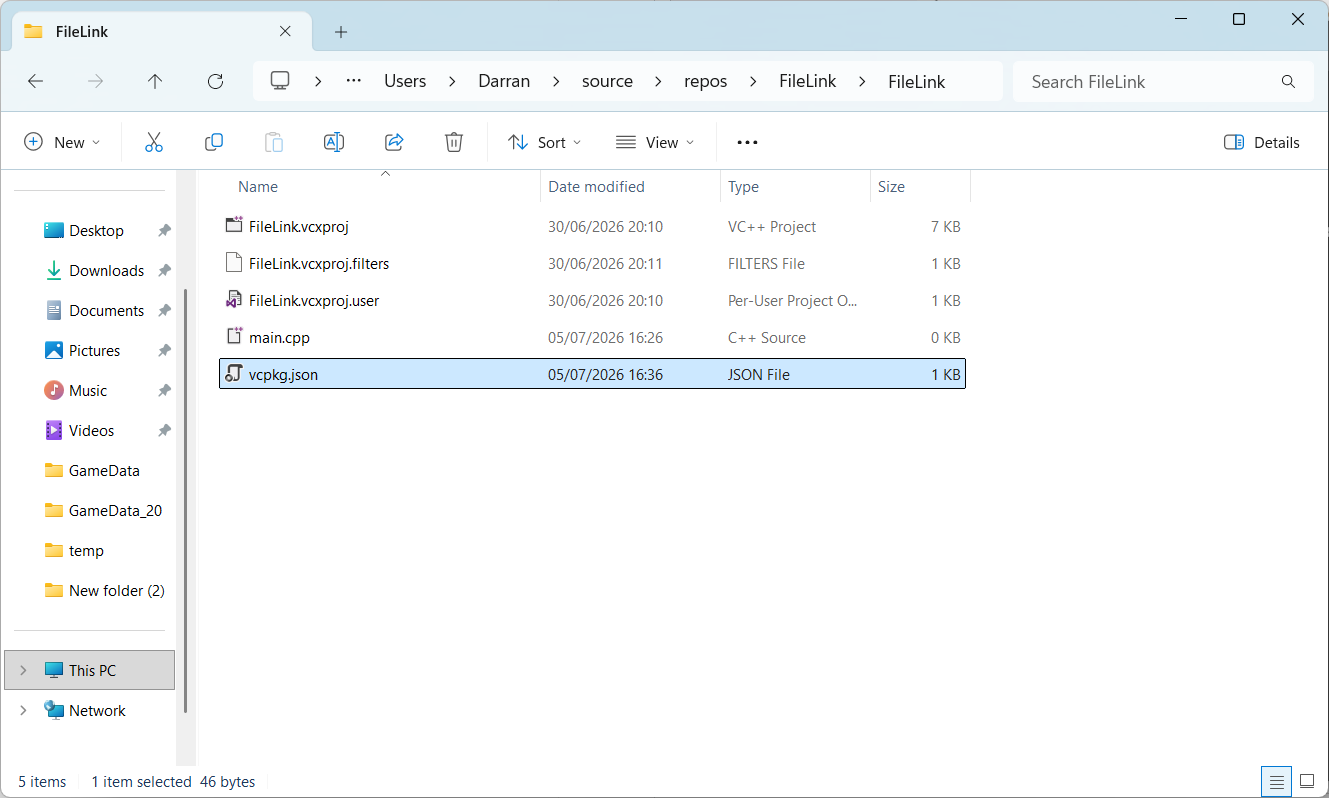This screenshot has width=1329, height=798.
Task: Click the Rename toolbar icon
Action: pos(334,142)
